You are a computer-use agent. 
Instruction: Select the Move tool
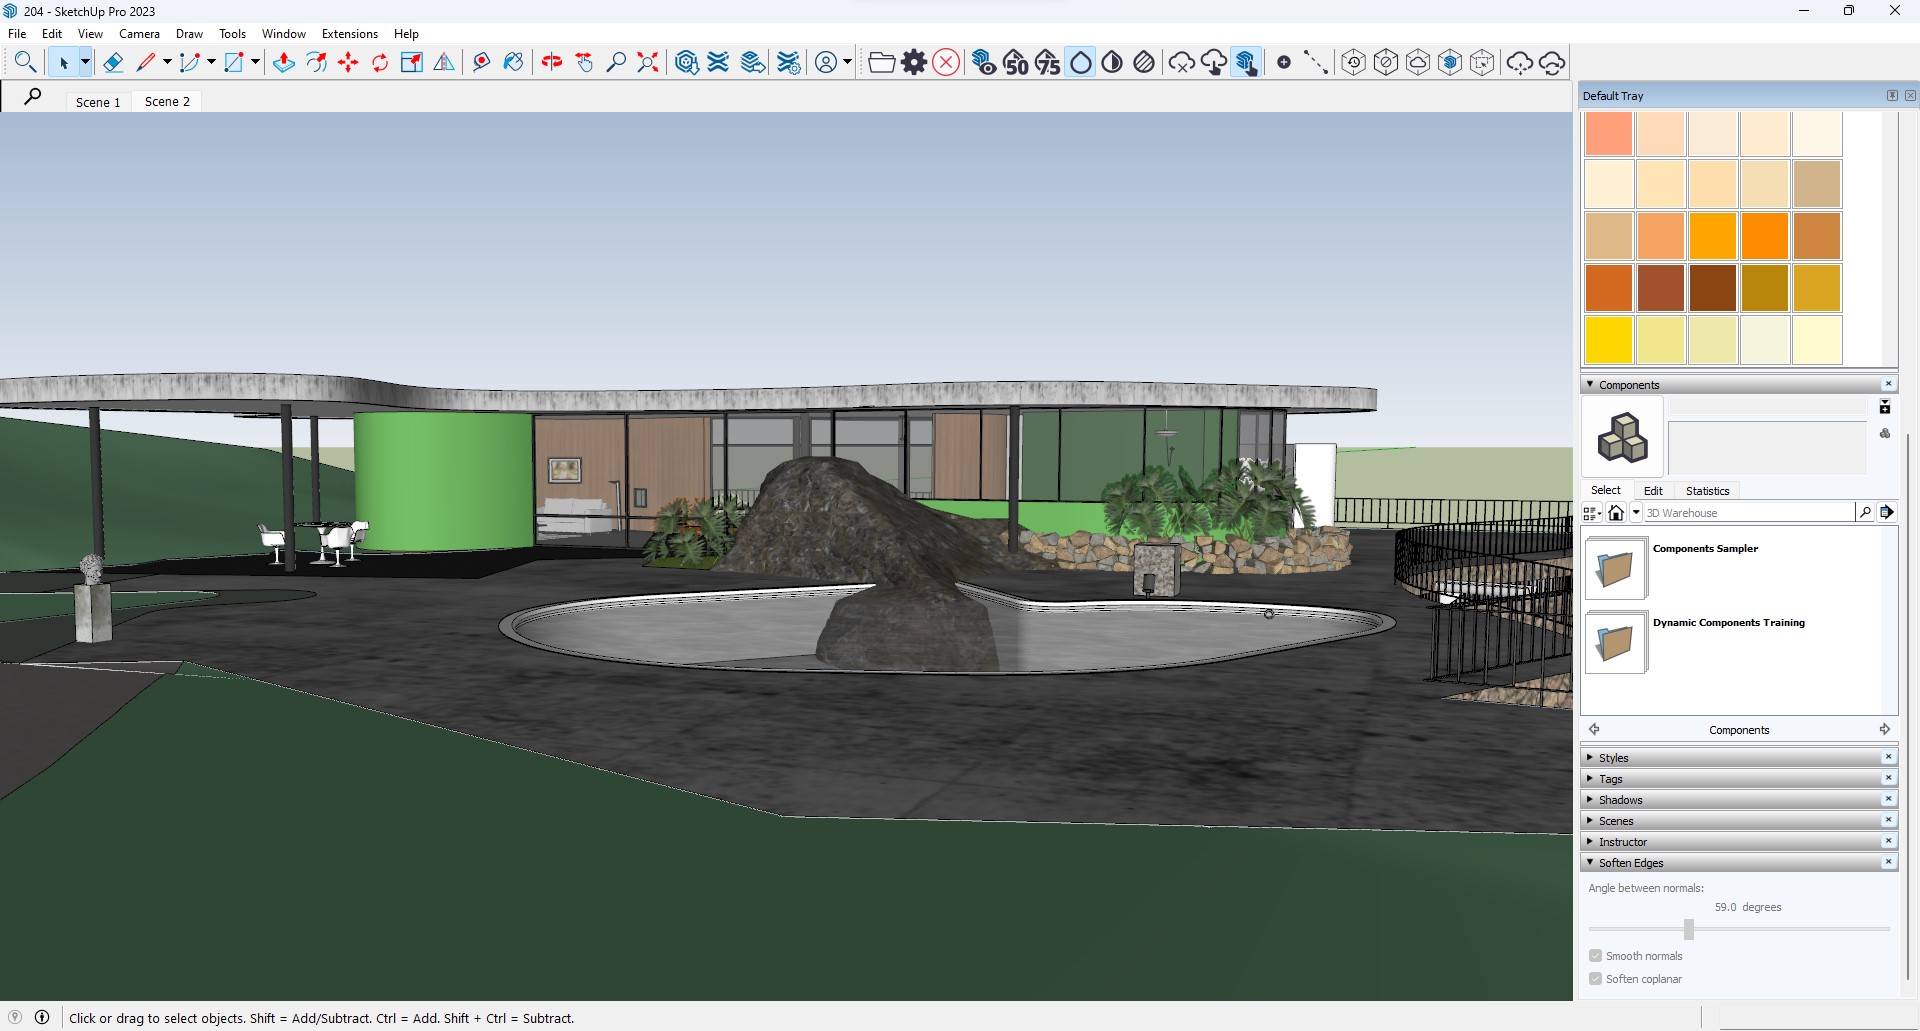pos(347,61)
